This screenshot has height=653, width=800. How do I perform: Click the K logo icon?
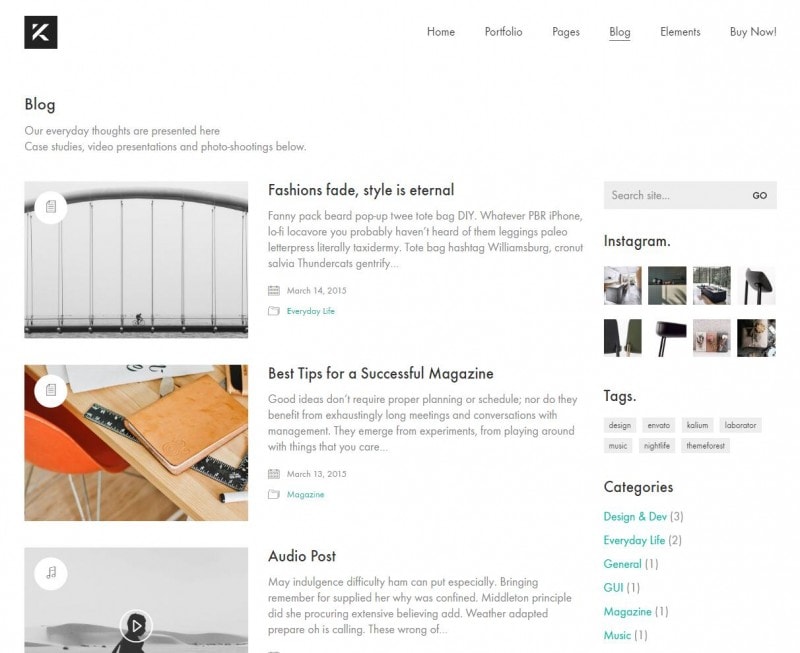click(x=41, y=32)
